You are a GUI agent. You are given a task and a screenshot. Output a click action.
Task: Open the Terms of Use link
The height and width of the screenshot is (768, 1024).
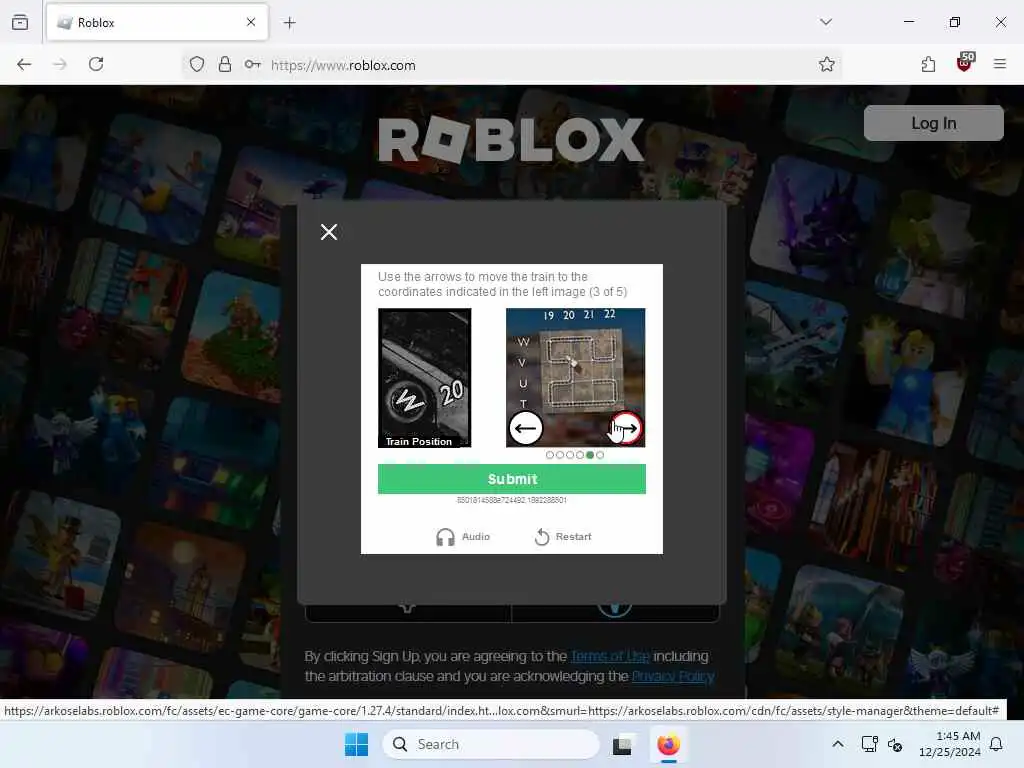click(x=610, y=656)
